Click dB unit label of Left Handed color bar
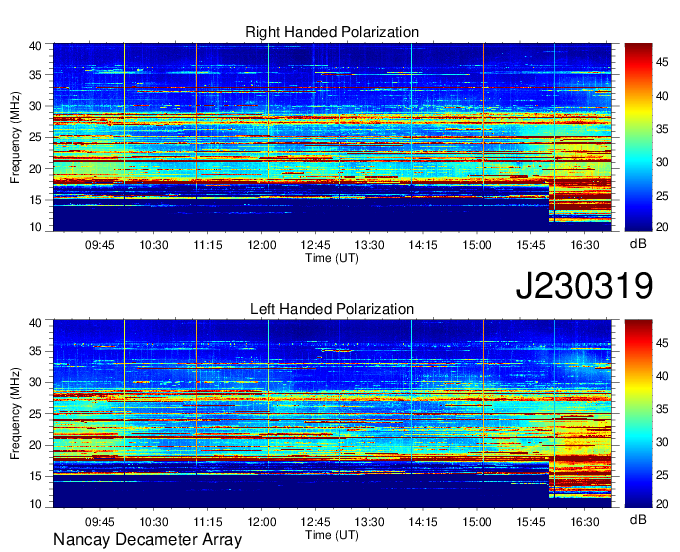Screen dimensions: 680x552 [638, 519]
